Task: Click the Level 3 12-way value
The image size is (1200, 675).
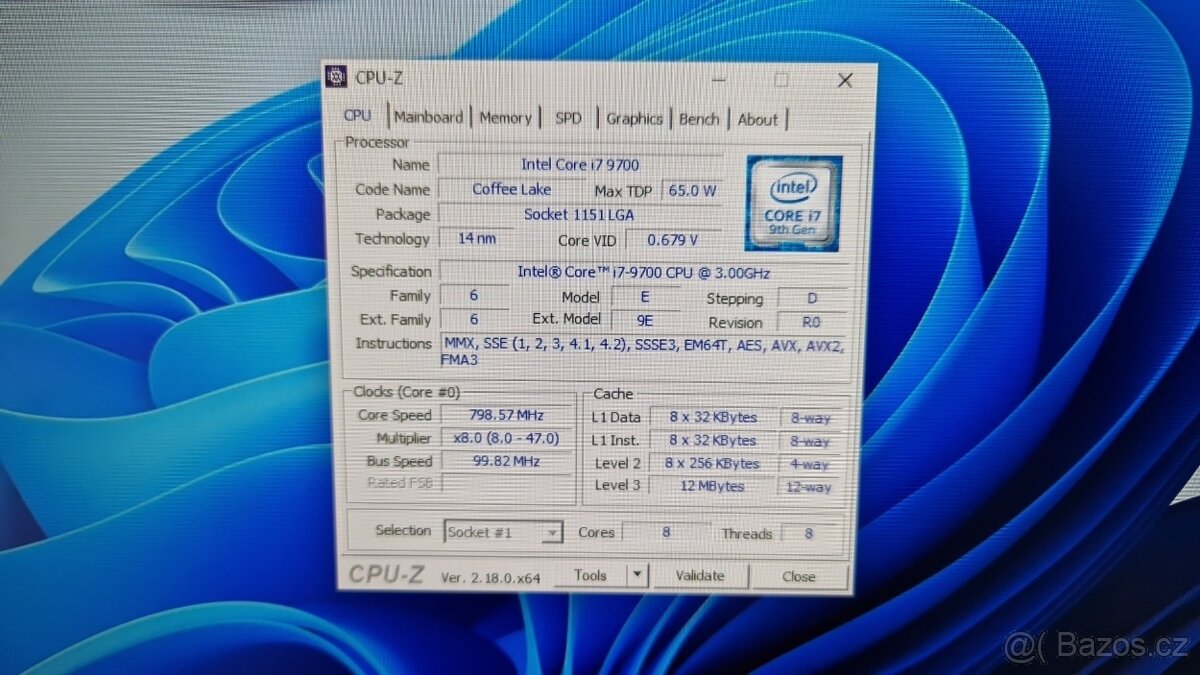Action: [811, 487]
